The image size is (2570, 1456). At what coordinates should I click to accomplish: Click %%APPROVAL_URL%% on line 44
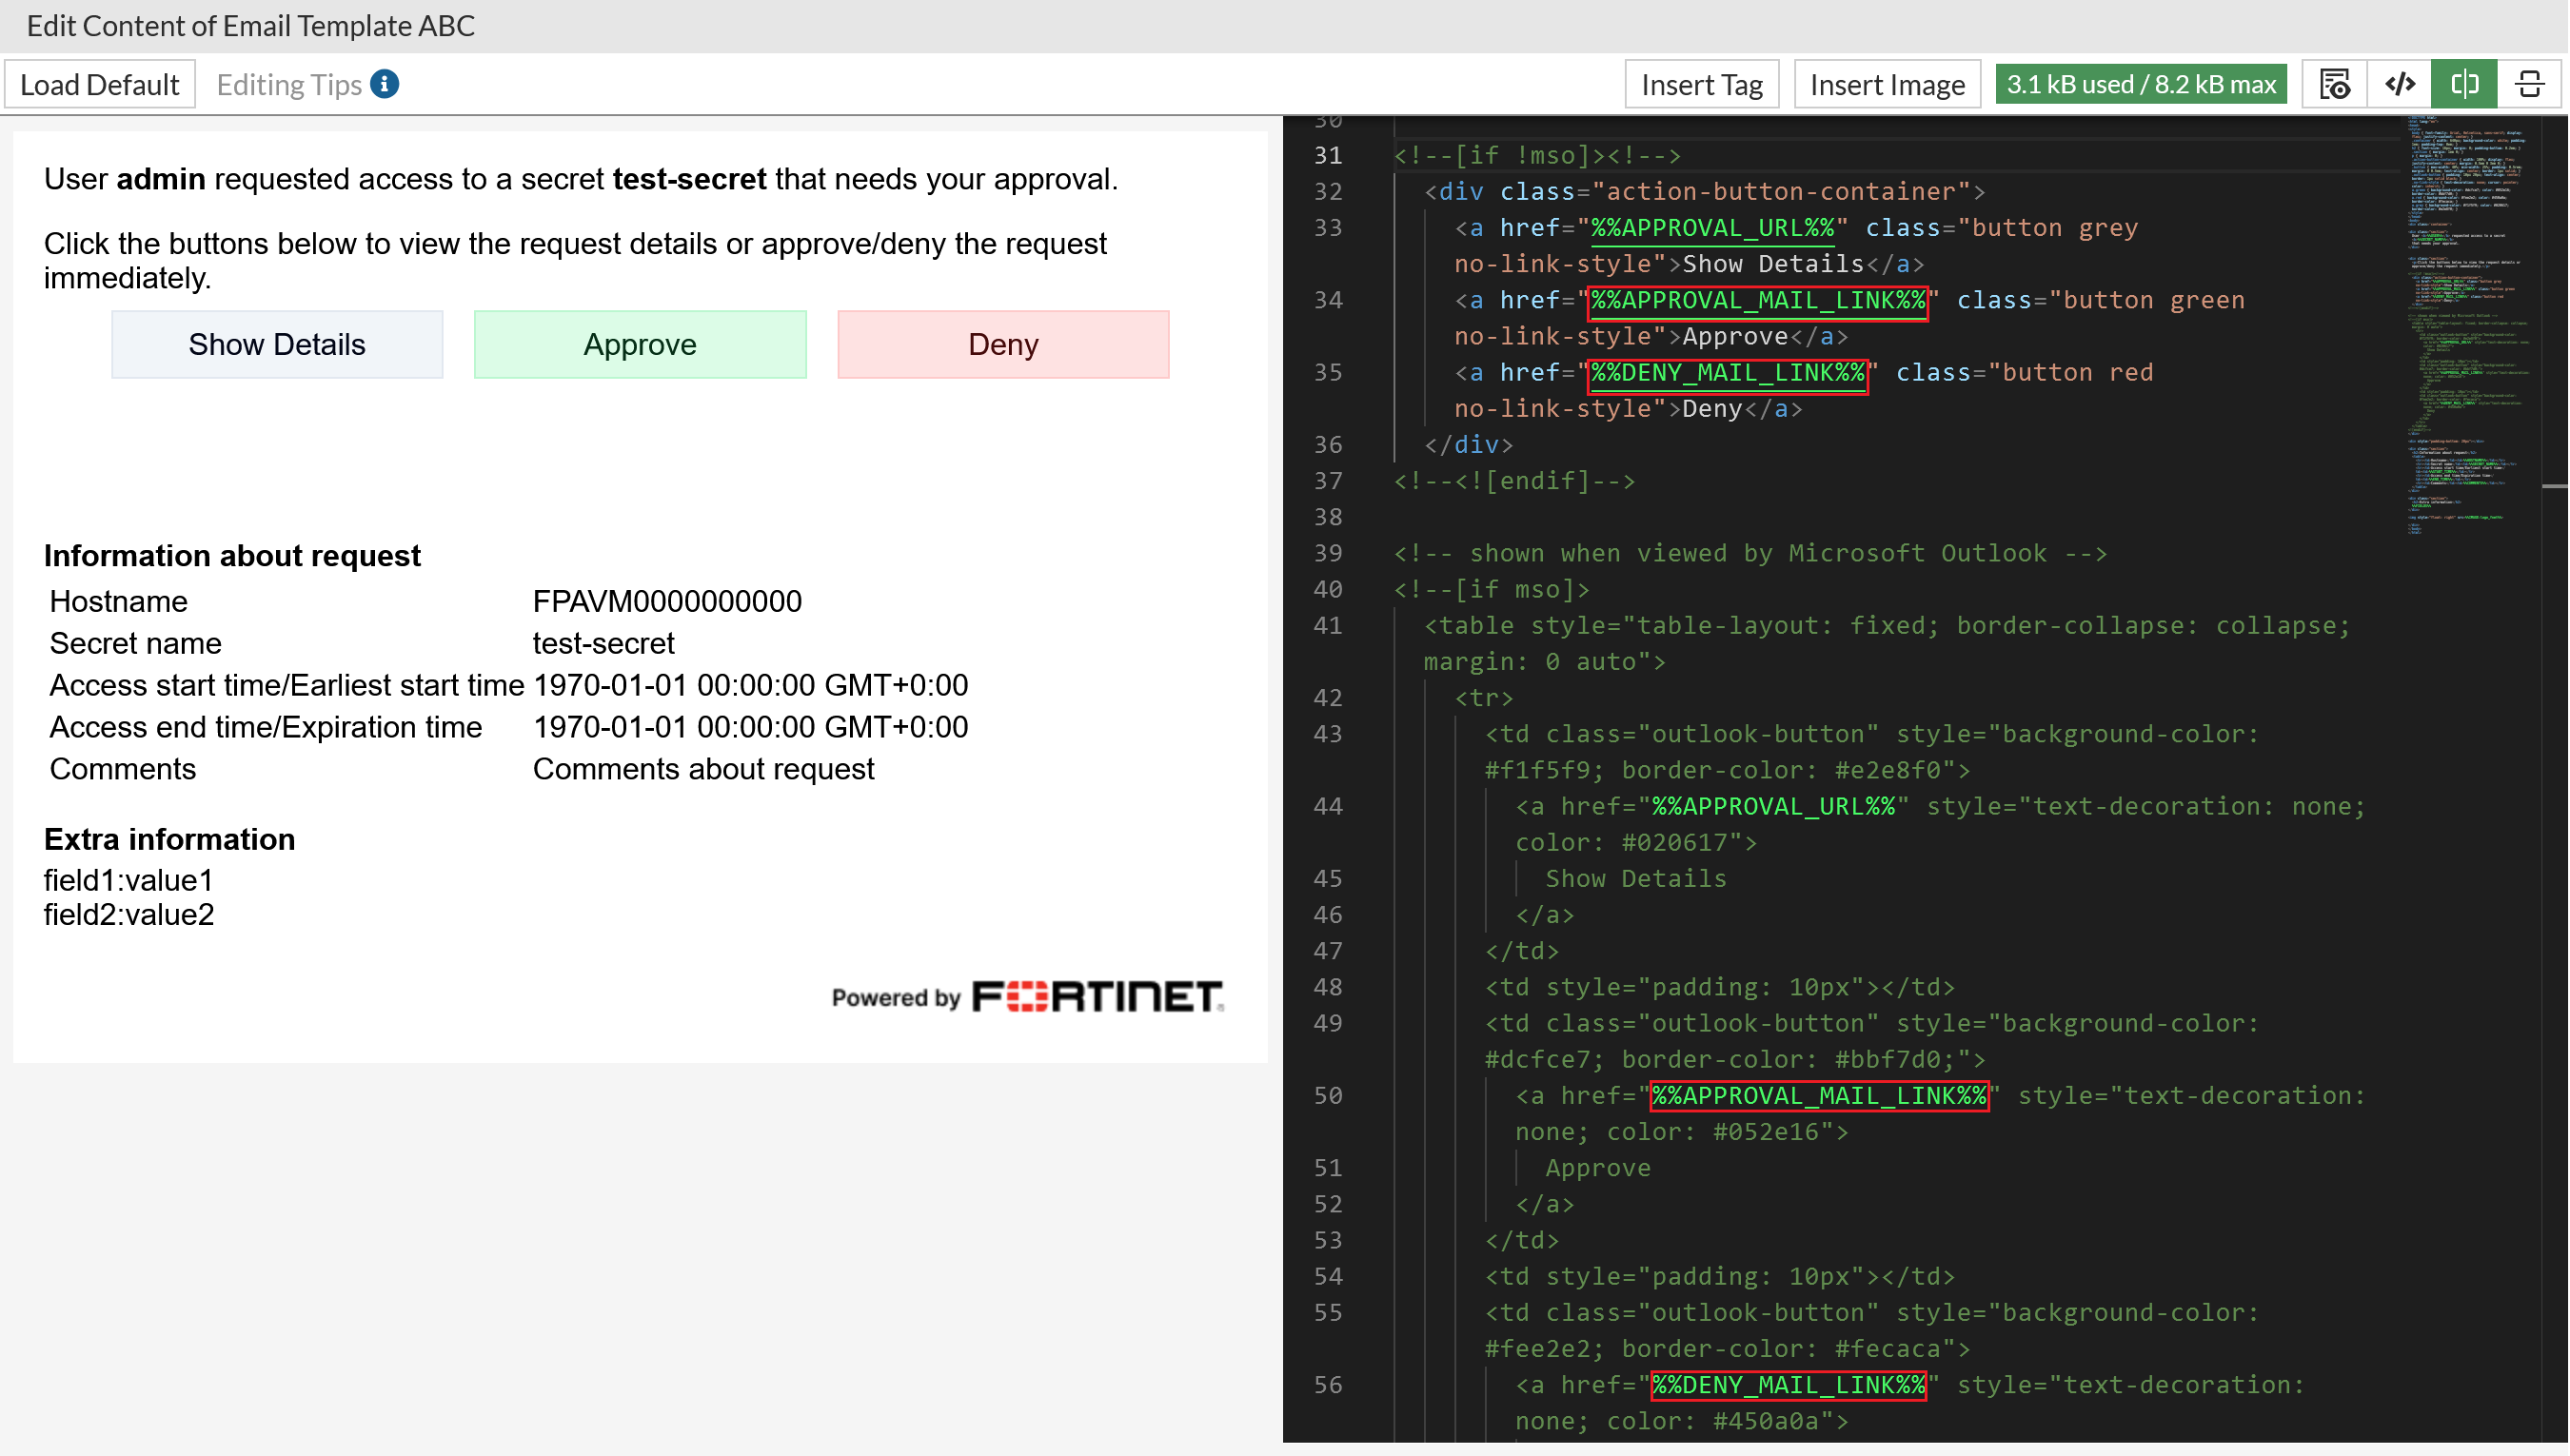tap(1774, 806)
